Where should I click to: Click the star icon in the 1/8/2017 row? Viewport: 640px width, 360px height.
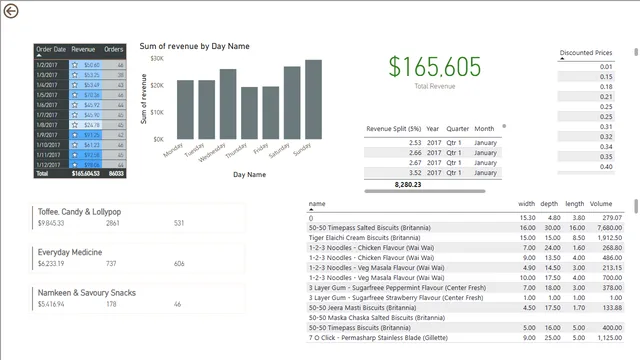[x=75, y=125]
